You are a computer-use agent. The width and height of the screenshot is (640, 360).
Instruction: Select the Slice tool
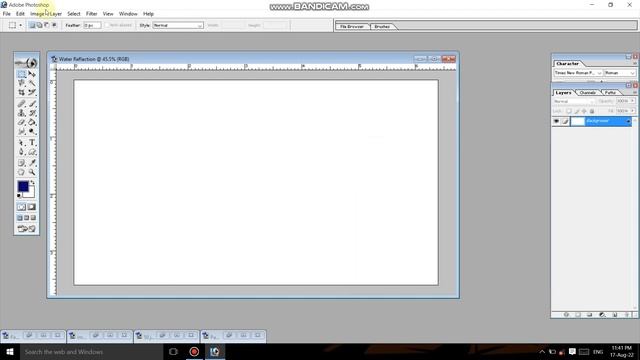click(x=32, y=92)
